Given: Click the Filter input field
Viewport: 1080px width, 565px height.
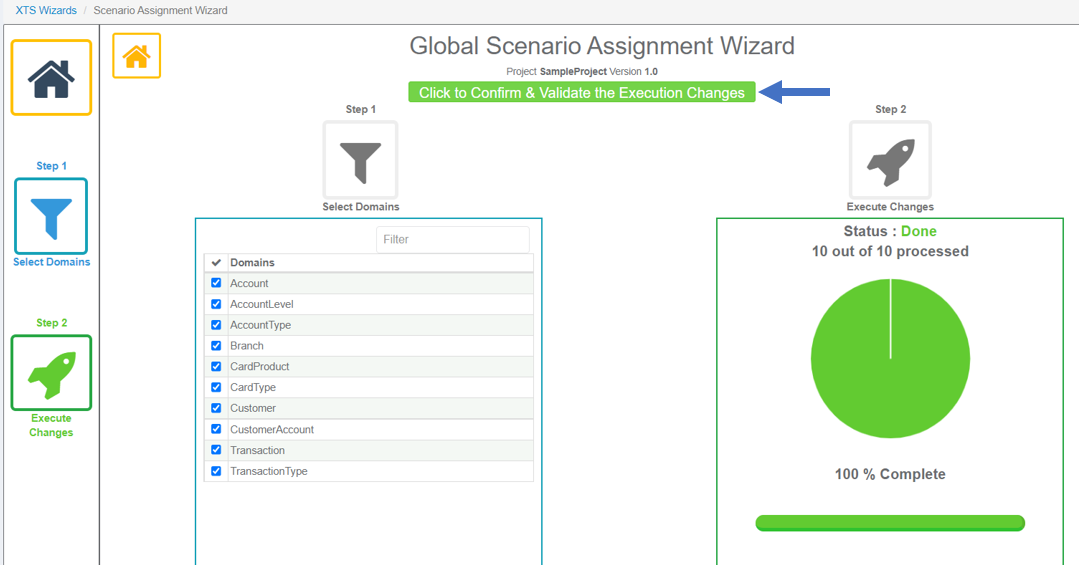Looking at the screenshot, I should point(453,239).
